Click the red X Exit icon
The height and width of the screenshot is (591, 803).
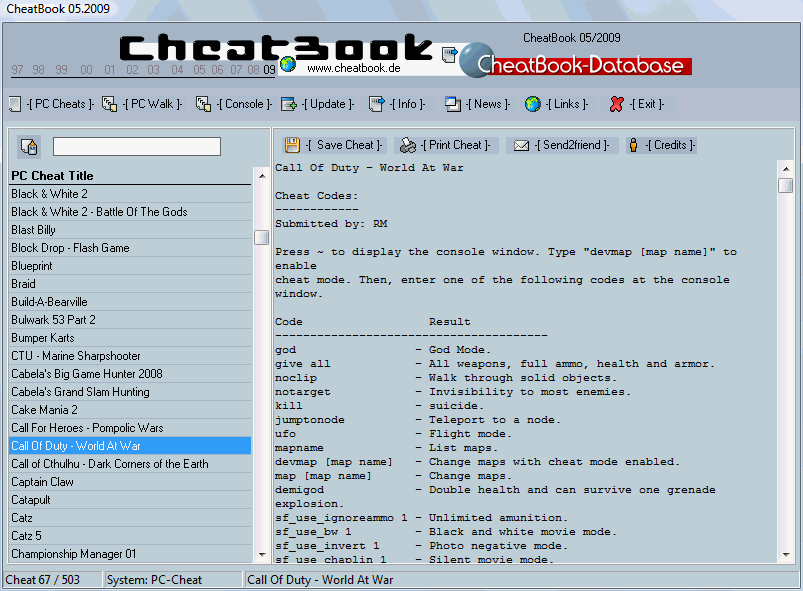pyautogui.click(x=617, y=104)
